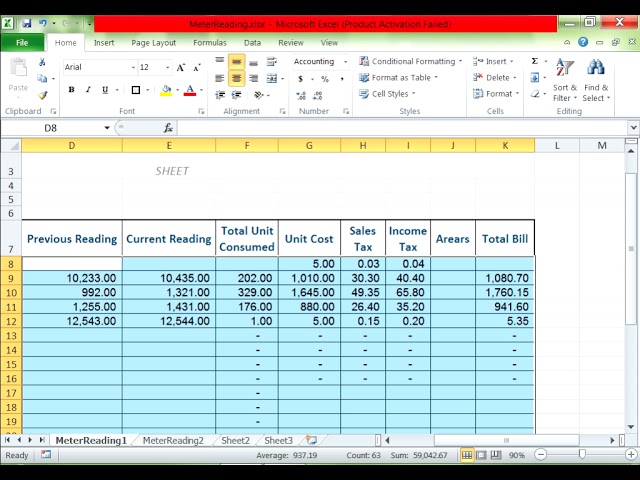
Task: Toggle Align Text Left
Action: click(220, 78)
